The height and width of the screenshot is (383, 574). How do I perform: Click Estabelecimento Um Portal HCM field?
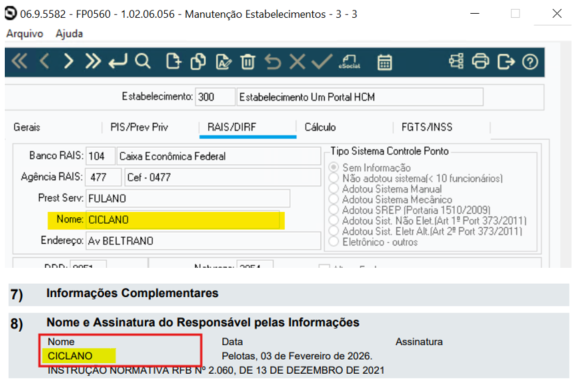coord(360,97)
